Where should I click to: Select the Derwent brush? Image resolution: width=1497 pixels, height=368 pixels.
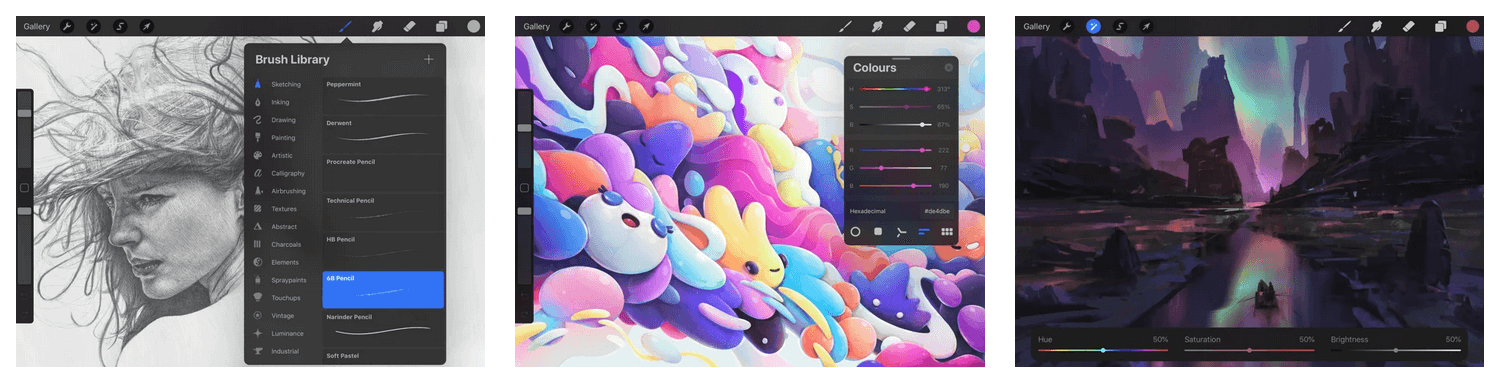pos(384,135)
